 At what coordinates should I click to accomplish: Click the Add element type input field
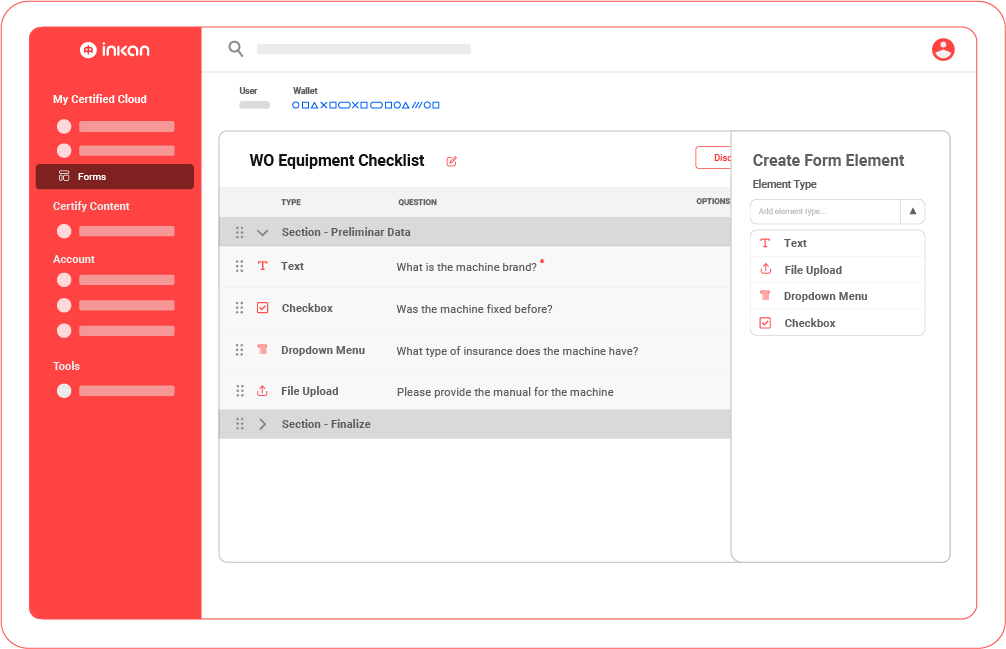pyautogui.click(x=825, y=211)
